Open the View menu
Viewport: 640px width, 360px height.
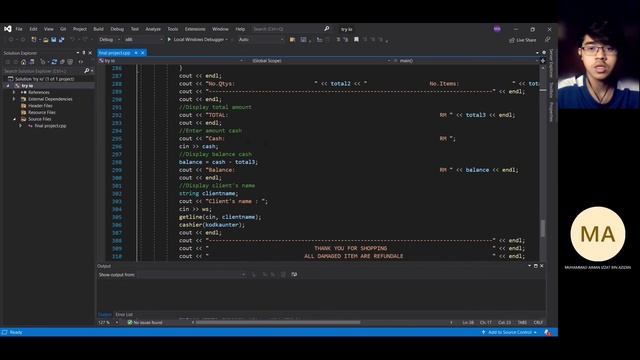[x=49, y=29]
